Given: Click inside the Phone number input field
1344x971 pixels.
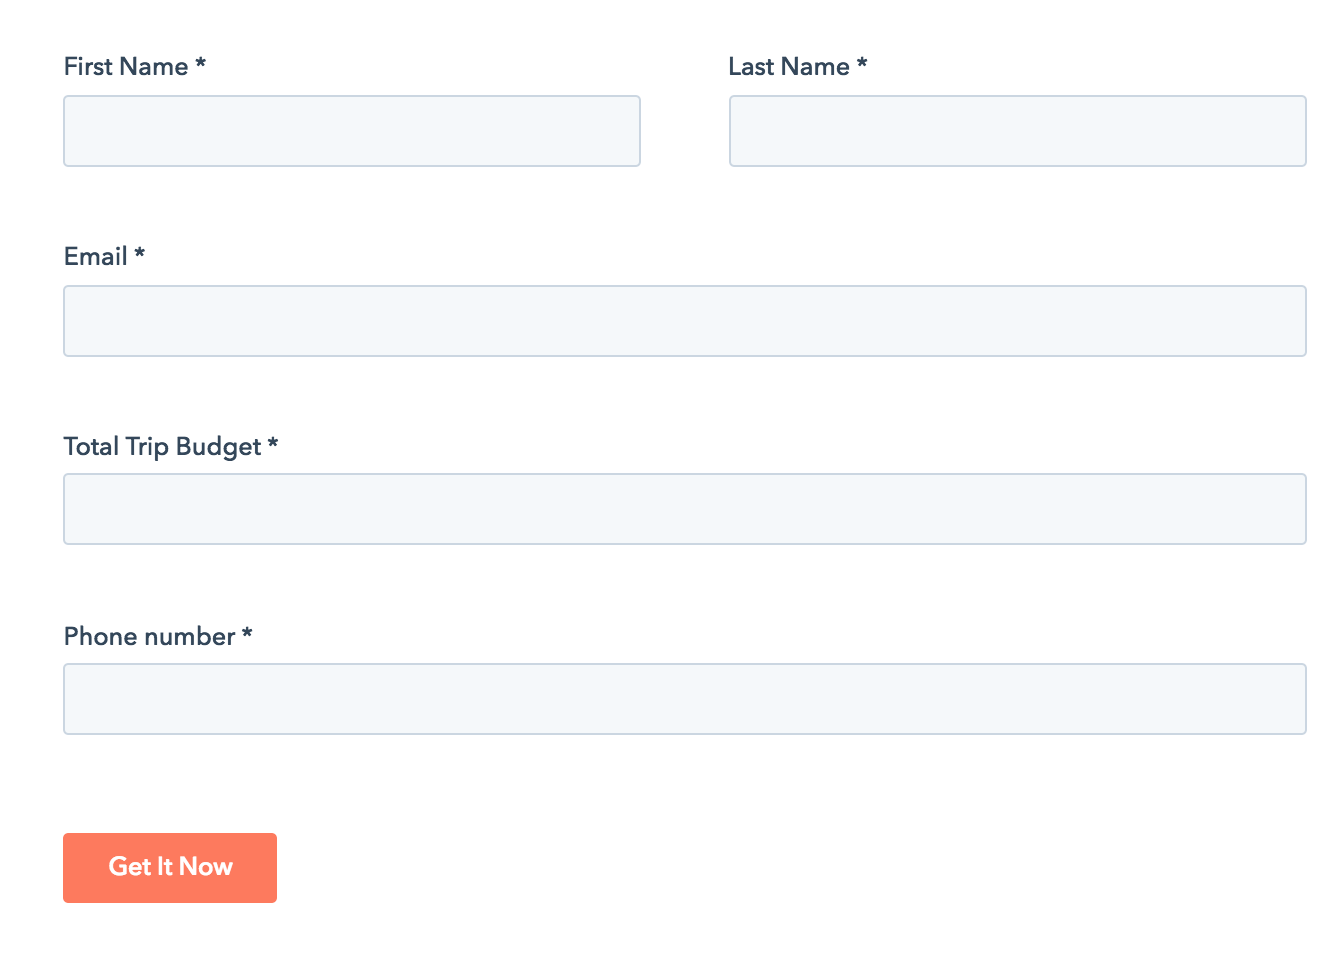Looking at the screenshot, I should point(685,698).
